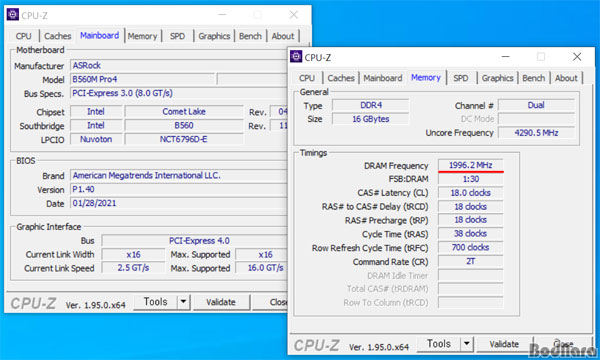The width and height of the screenshot is (600, 360).
Task: Click Validate in the Mainboard window
Action: coord(221,302)
